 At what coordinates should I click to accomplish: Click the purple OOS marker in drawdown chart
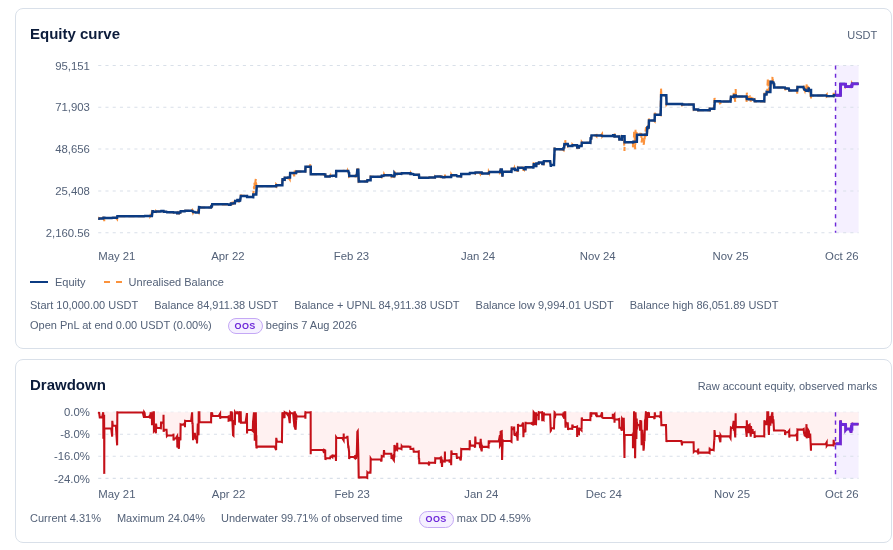[835, 445]
